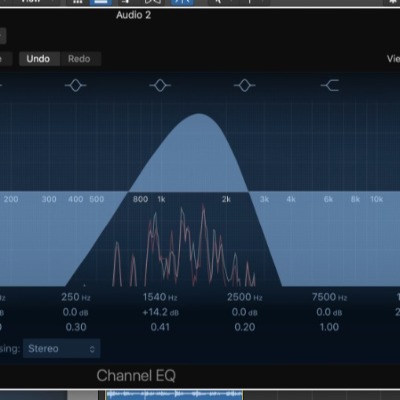Image resolution: width=400 pixels, height=400 pixels.
Task: Select the 7500 Hz frequency field
Action: pyautogui.click(x=329, y=297)
